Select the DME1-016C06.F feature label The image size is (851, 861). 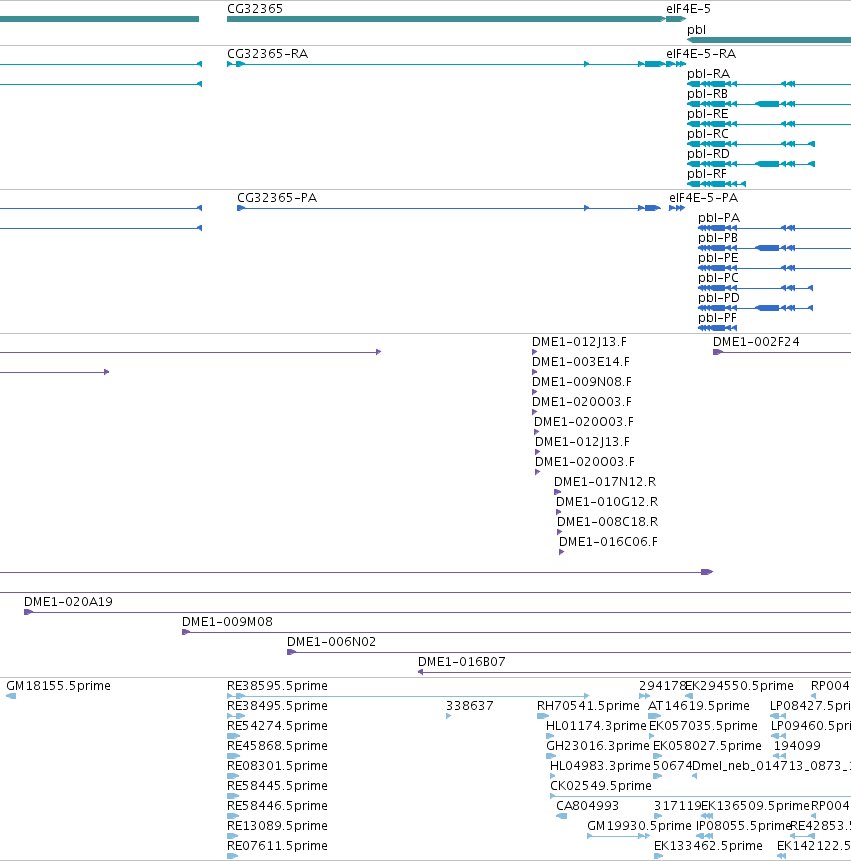tap(608, 542)
